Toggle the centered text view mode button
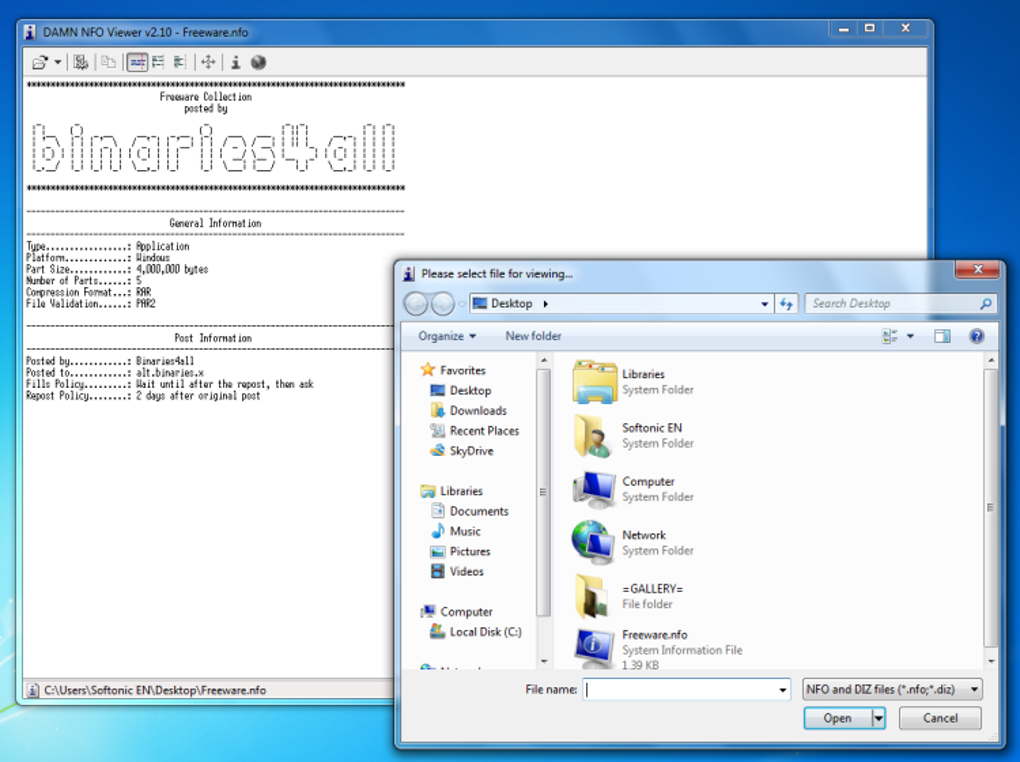 coord(137,62)
